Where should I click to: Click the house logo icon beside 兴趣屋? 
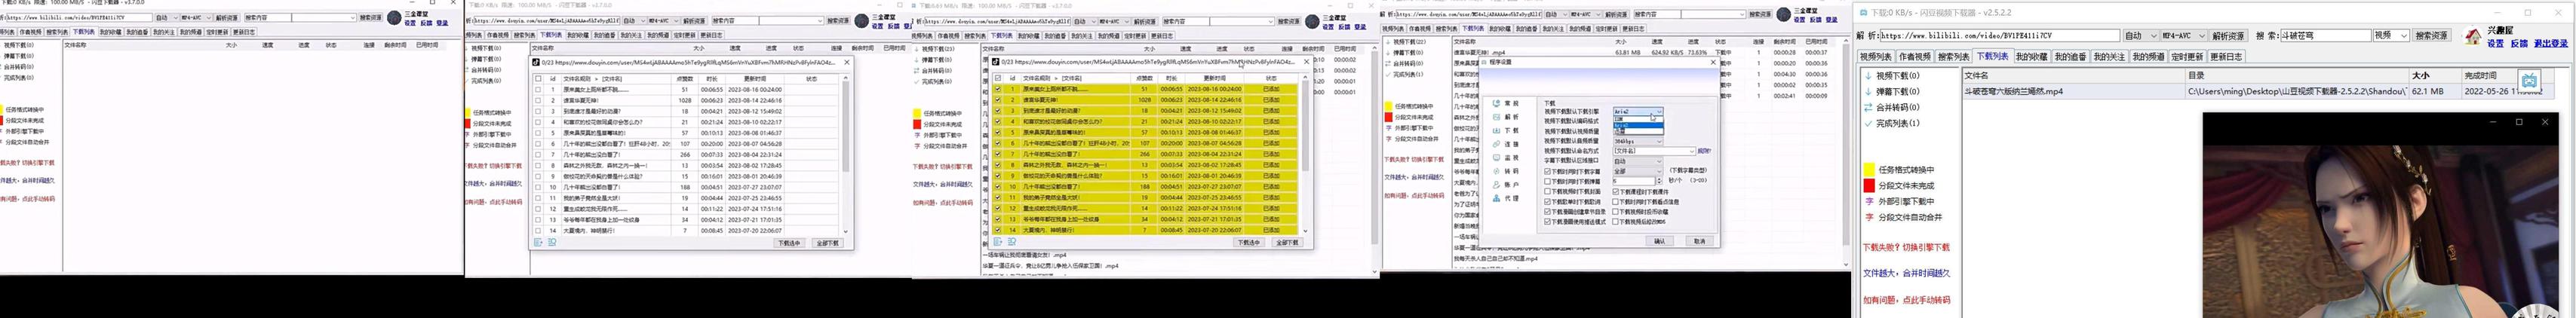point(2472,36)
